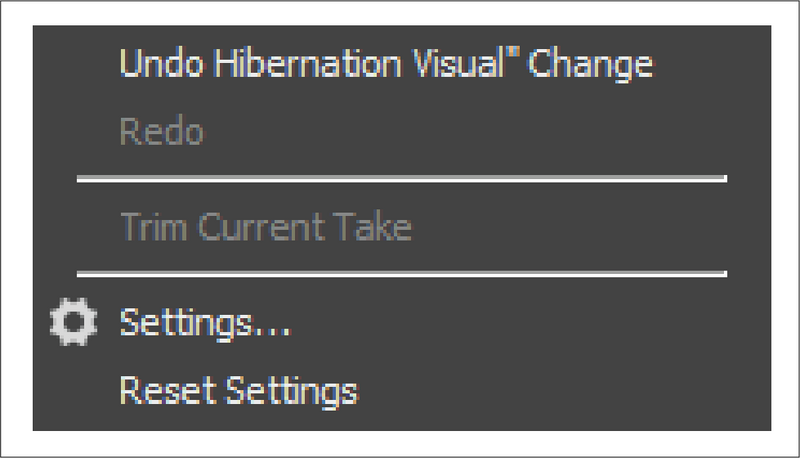Click the Settings gear icon
Screen dimensions: 800x458
[73, 323]
